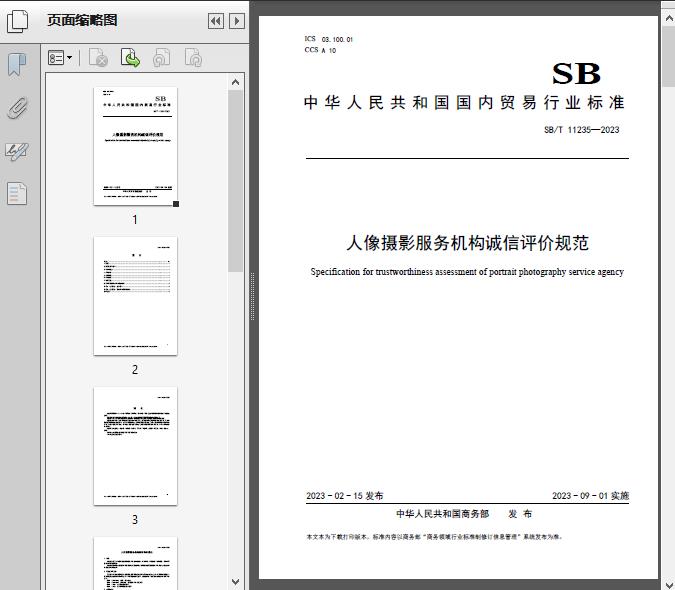Click the thumbnail pane scrollbar thumb

tap(235, 181)
